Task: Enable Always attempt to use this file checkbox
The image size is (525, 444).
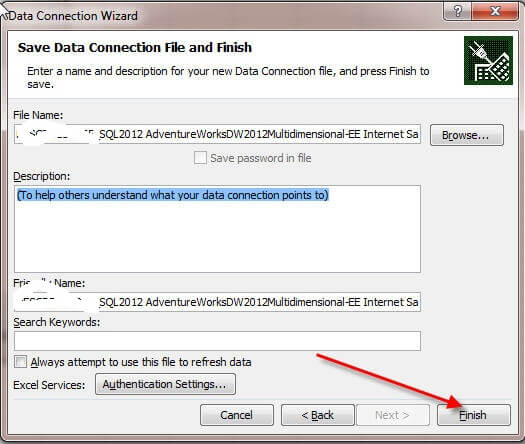Action: point(20,362)
